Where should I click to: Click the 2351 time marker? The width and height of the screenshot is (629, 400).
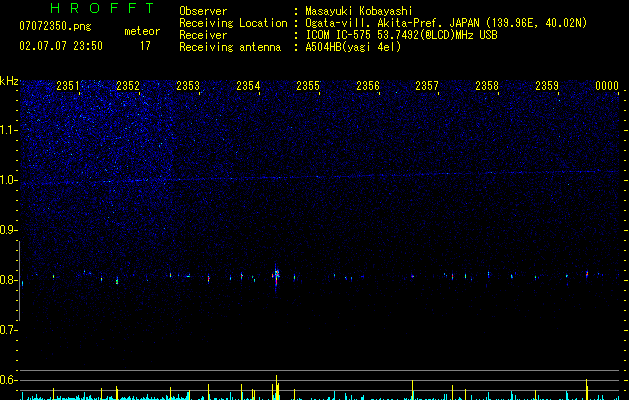tap(68, 86)
